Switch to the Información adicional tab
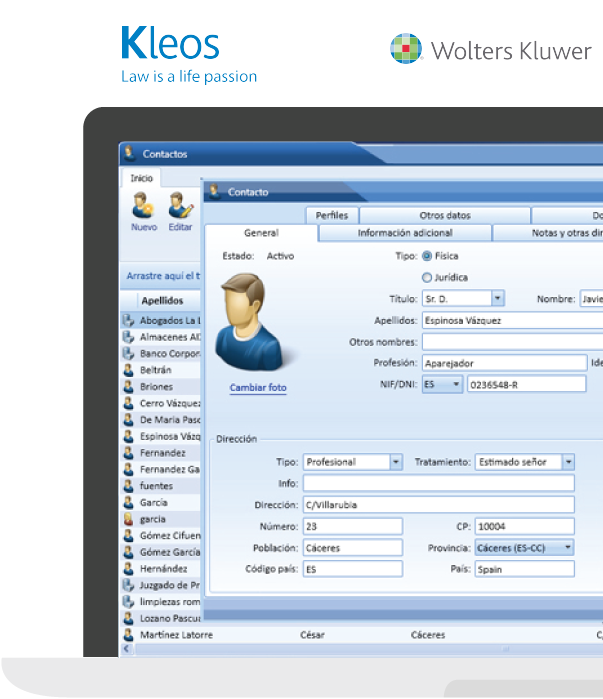 click(405, 233)
